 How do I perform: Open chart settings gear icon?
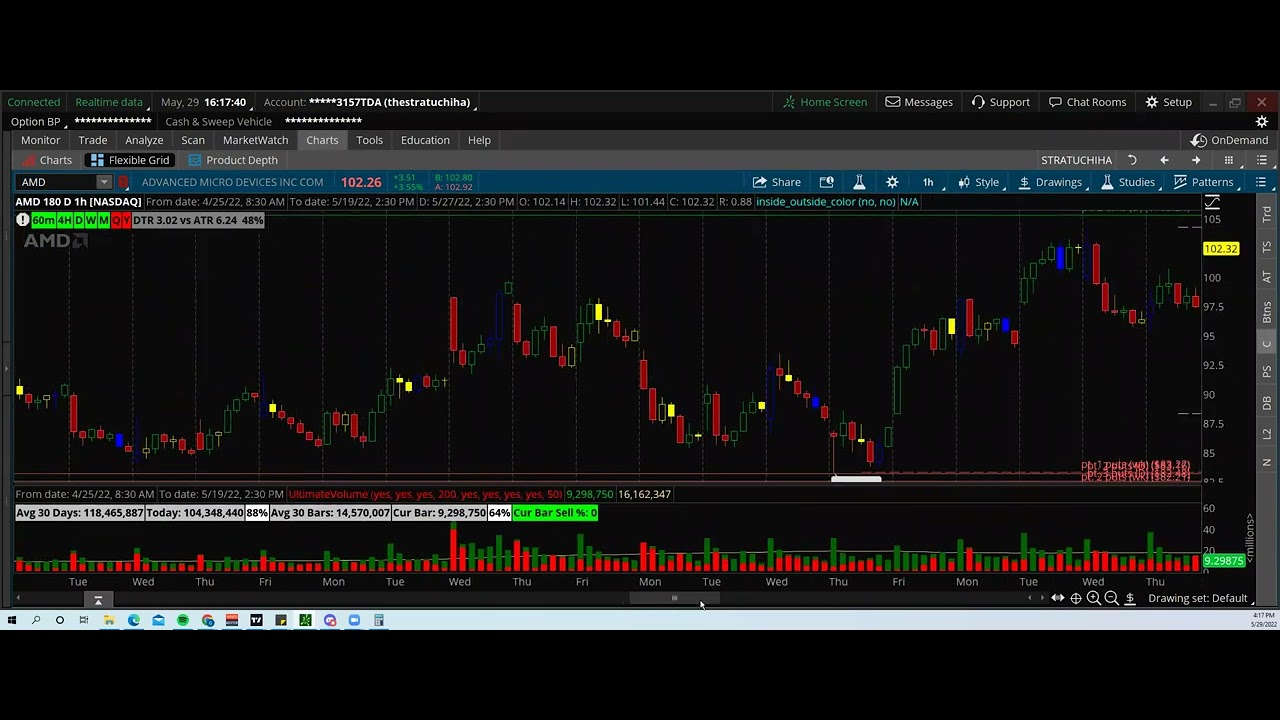892,182
